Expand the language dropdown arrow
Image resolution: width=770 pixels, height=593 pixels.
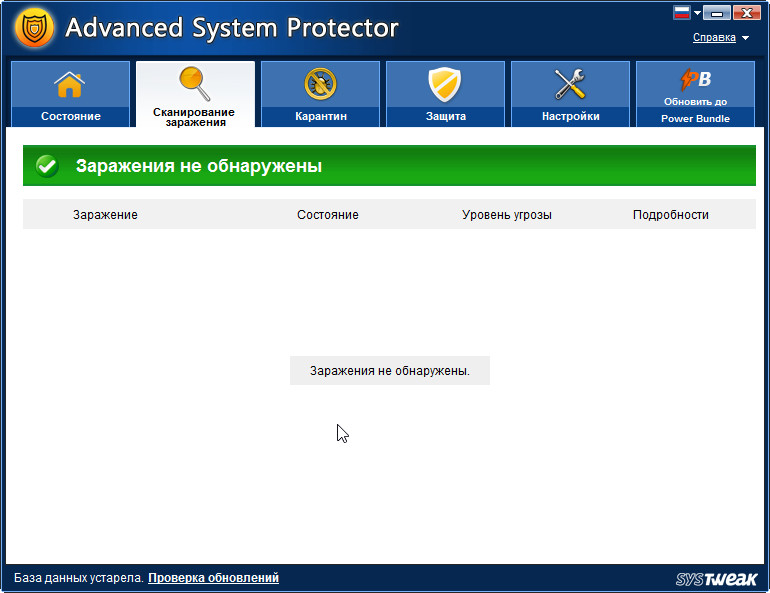point(697,13)
